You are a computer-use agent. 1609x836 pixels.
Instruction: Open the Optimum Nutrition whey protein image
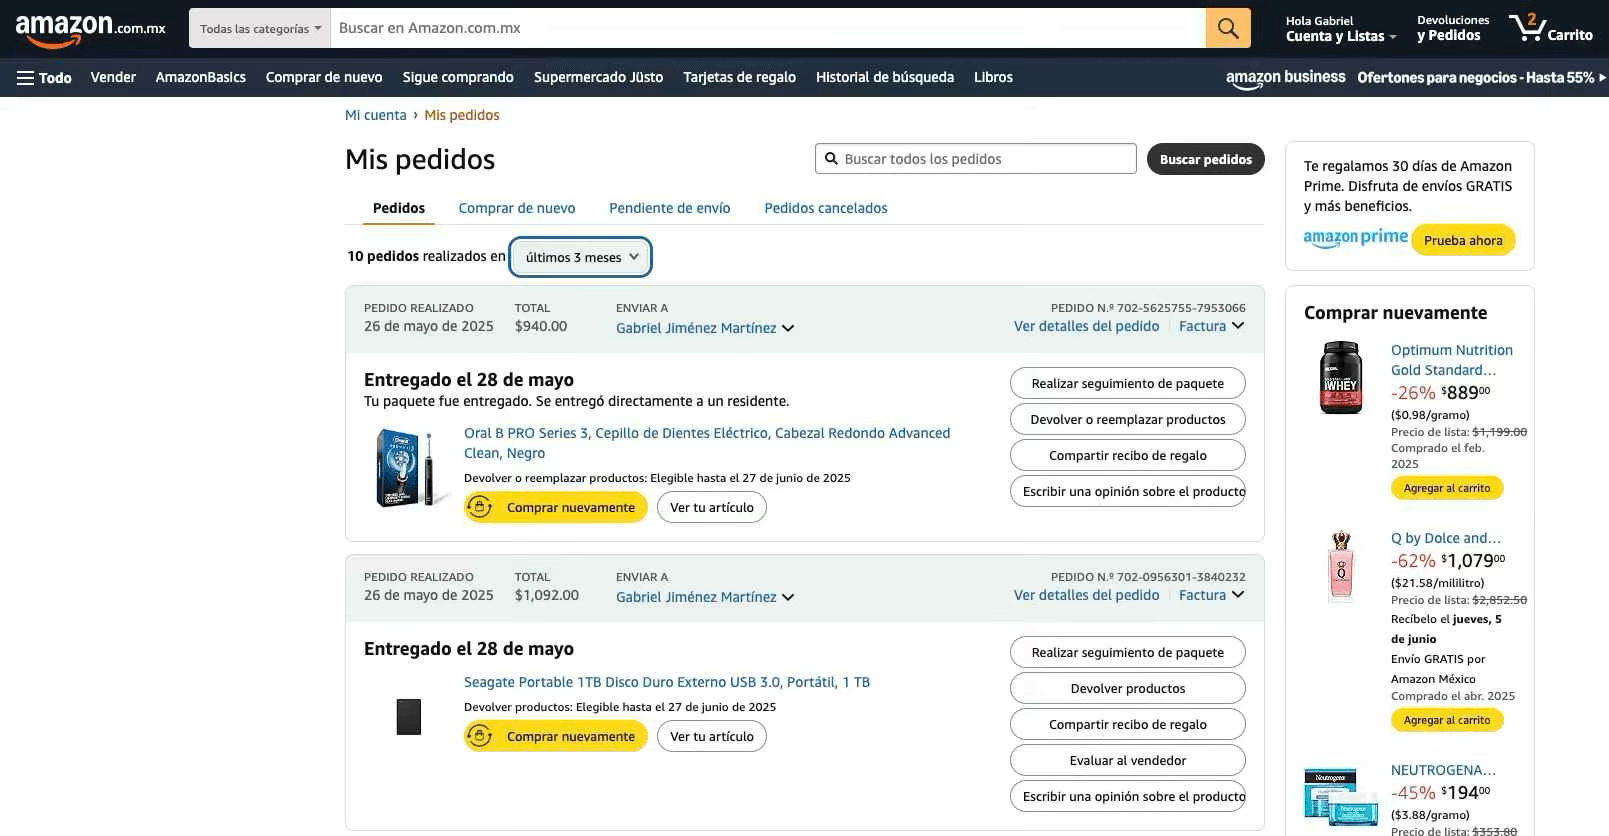click(1341, 378)
